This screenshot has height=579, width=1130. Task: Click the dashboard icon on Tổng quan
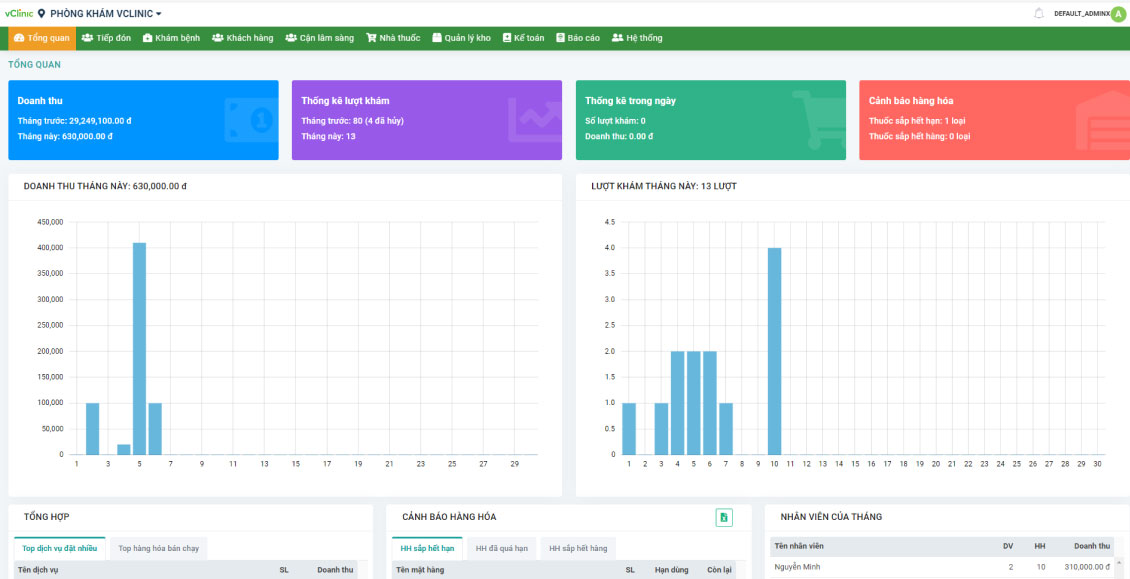coord(19,38)
